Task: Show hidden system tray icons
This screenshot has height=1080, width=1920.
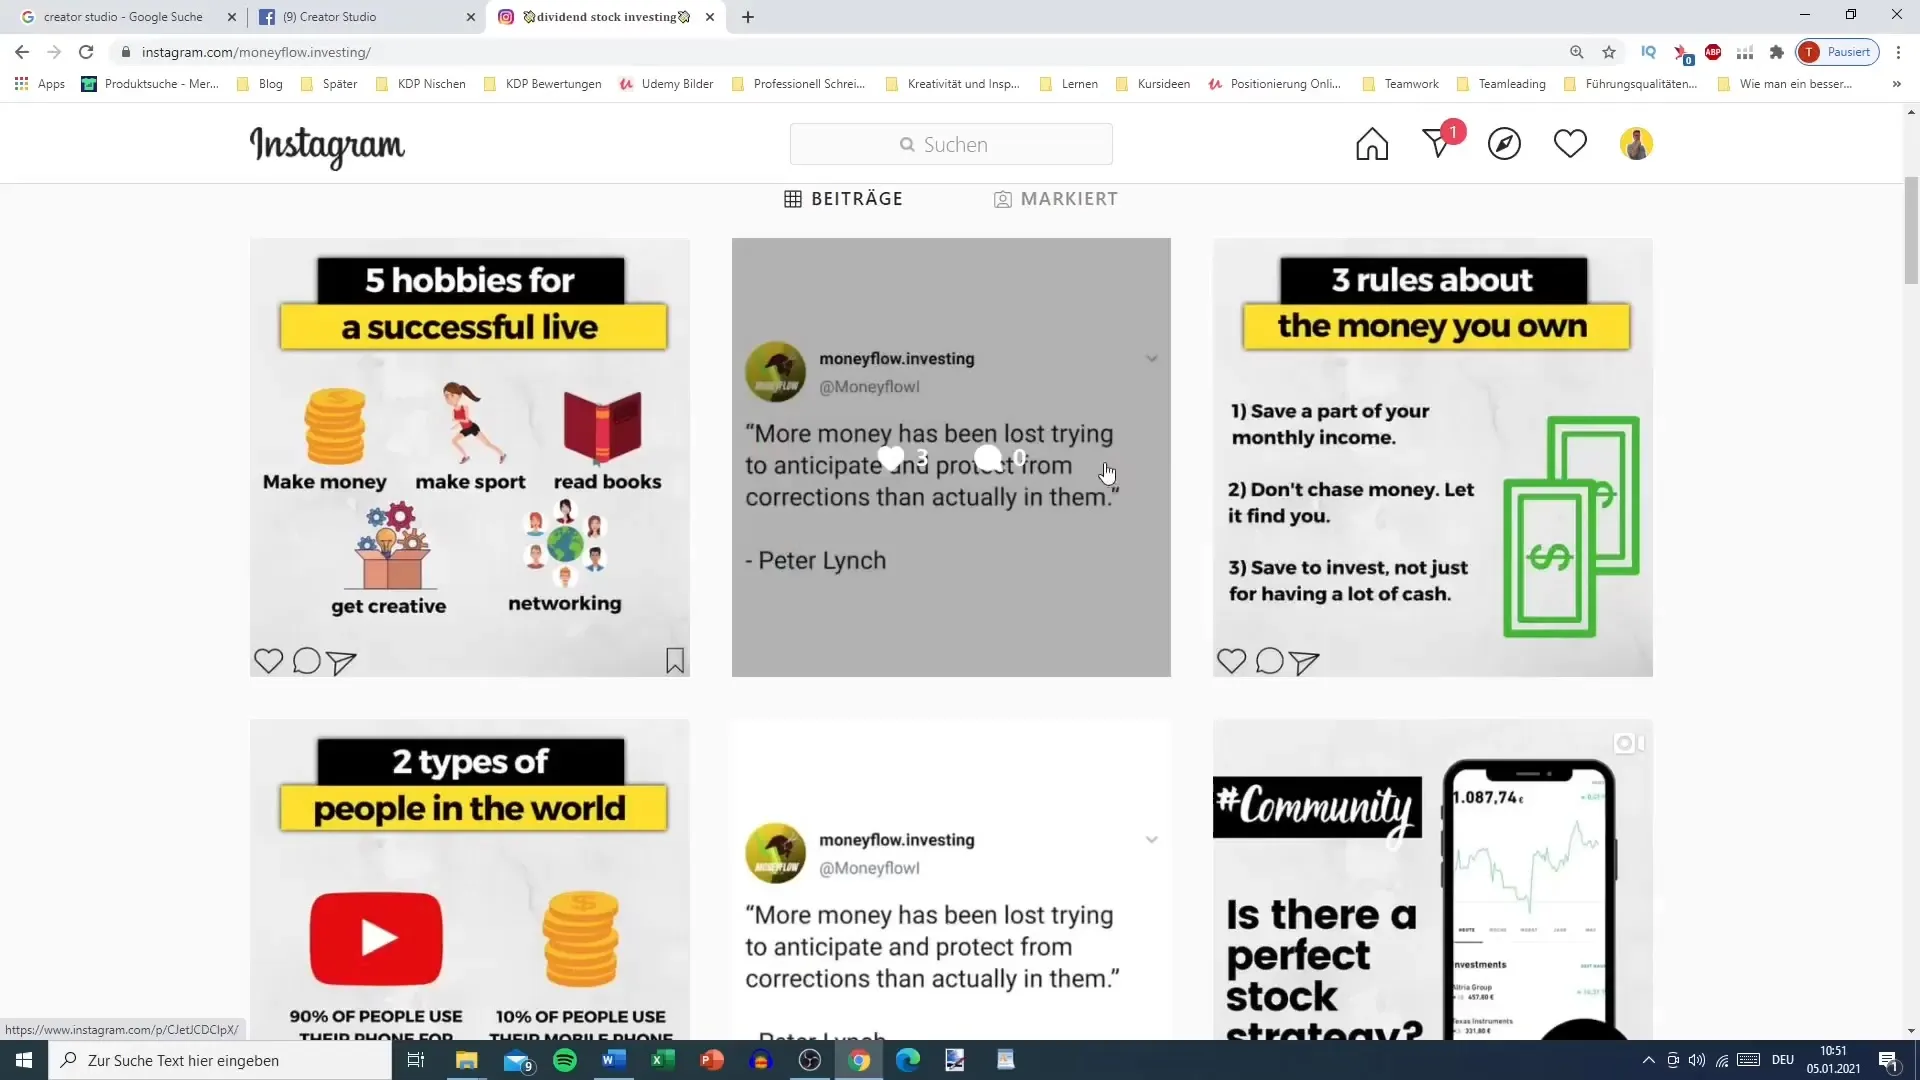Action: tap(1648, 1060)
